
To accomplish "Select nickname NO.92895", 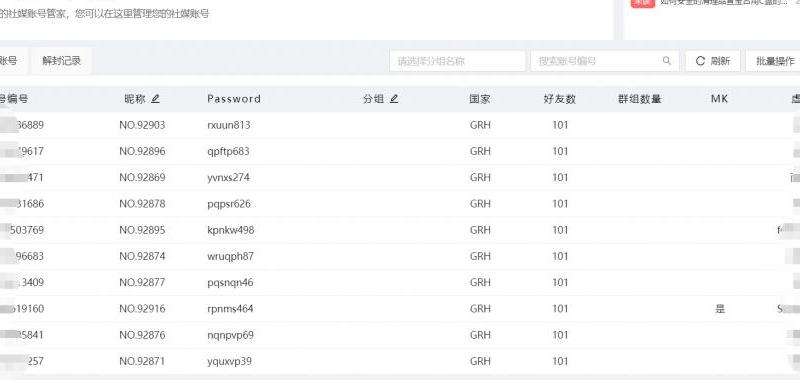I will coord(142,230).
